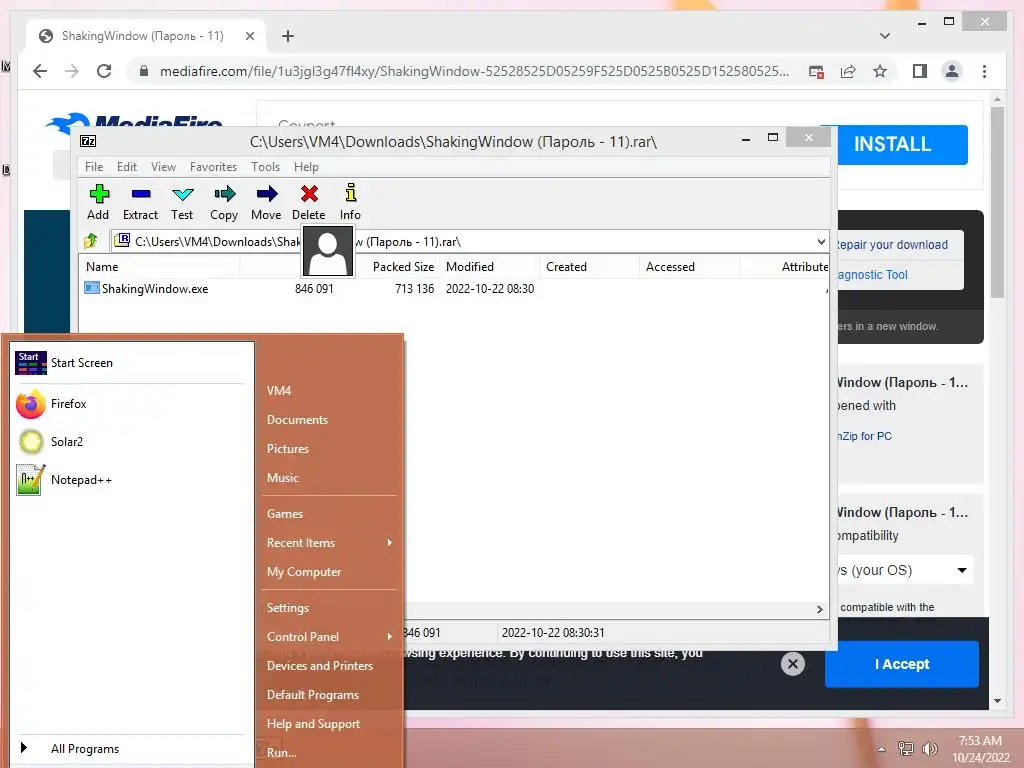
Task: Open the Tools menu in 7-Zip
Action: click(x=265, y=167)
